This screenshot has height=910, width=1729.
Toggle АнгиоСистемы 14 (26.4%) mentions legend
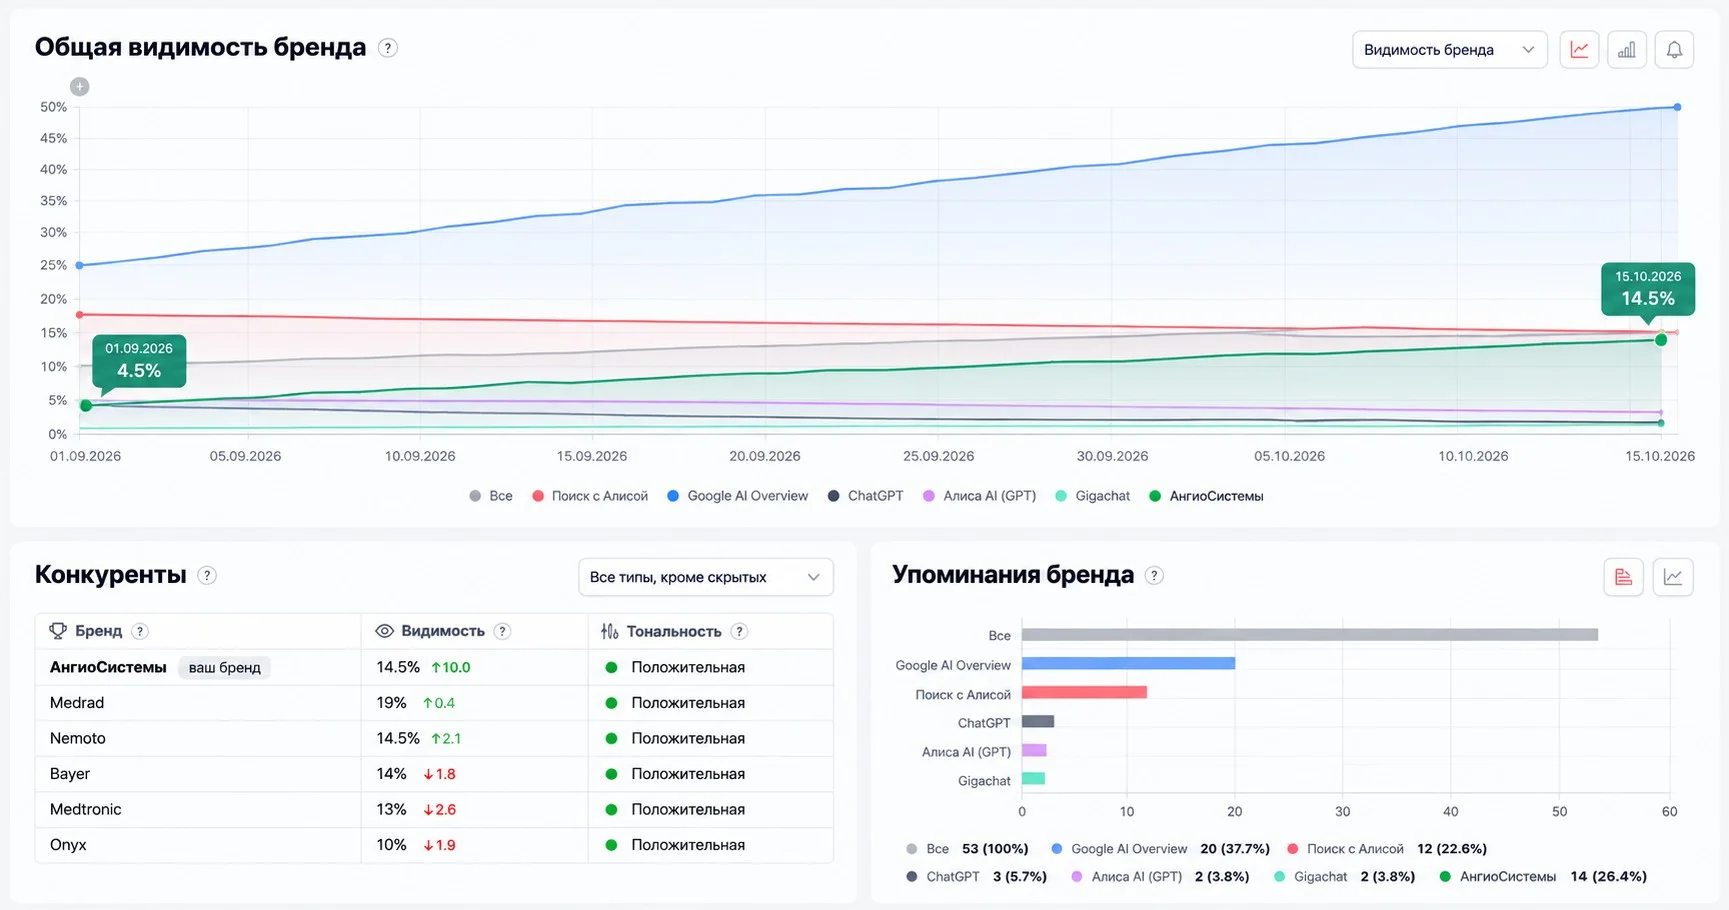[1543, 877]
